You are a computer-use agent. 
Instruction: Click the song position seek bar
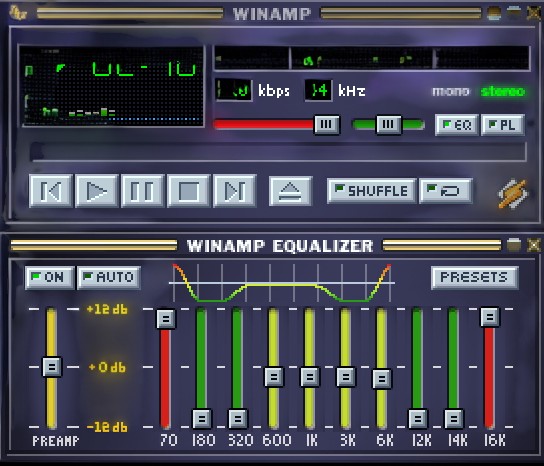coord(279,152)
